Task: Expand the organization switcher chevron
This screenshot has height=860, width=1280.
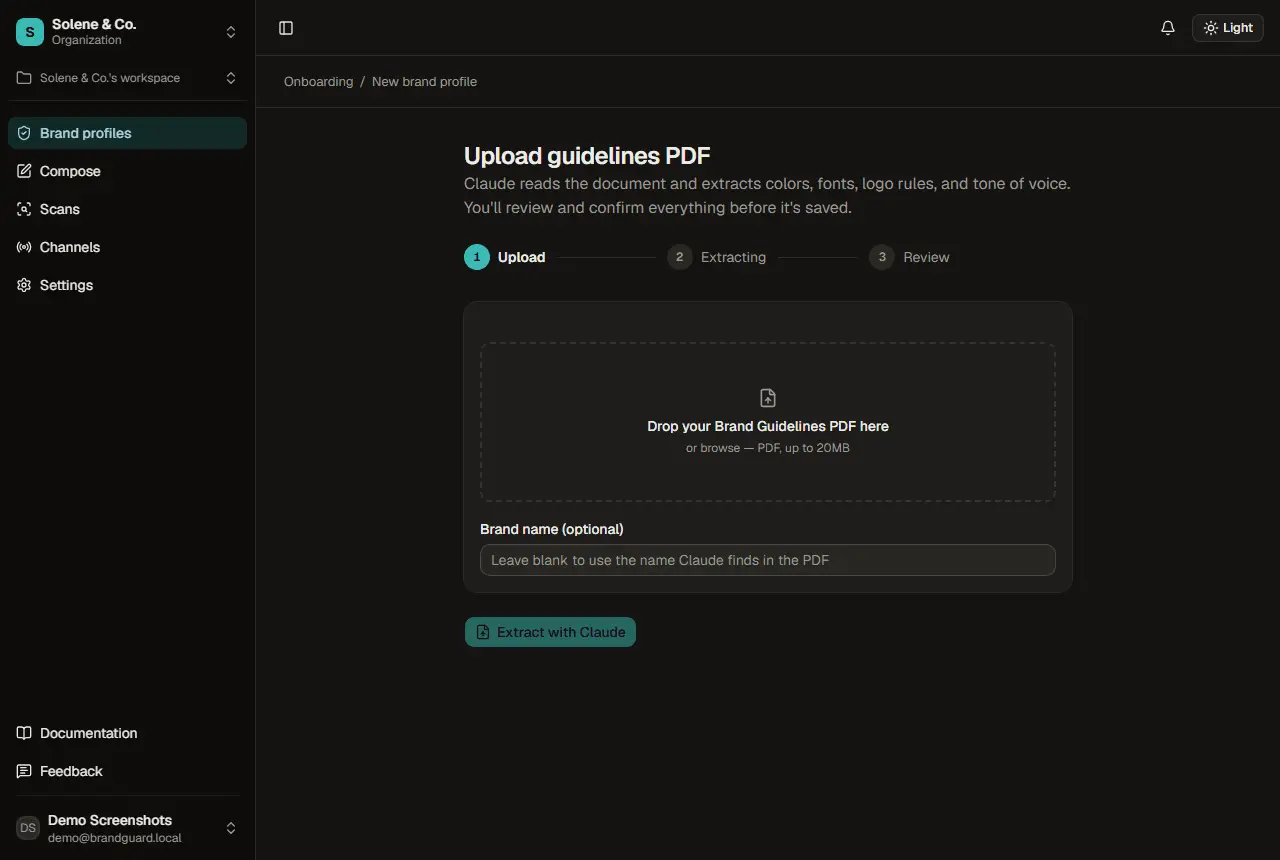Action: [x=231, y=32]
